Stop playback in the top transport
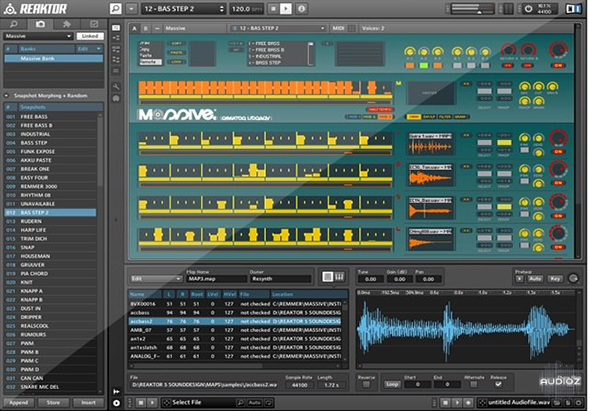This screenshot has height=411, width=590. click(274, 9)
